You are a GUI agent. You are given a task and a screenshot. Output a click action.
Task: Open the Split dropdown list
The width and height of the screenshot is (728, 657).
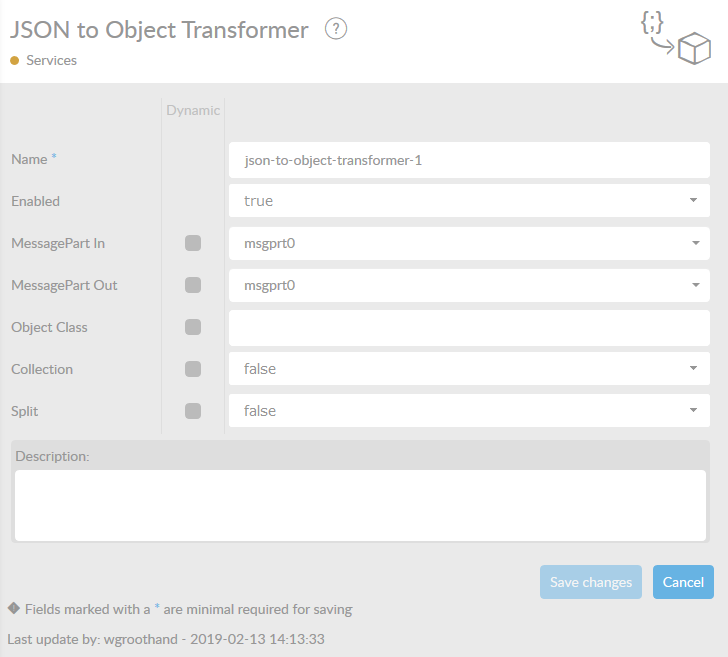pyautogui.click(x=469, y=411)
